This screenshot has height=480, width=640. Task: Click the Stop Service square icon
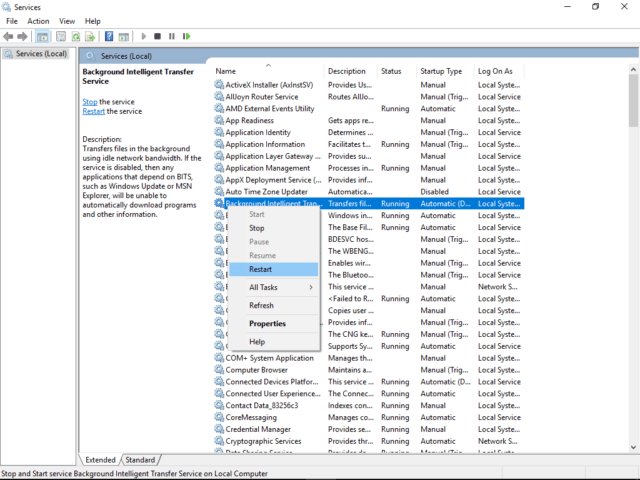[x=158, y=36]
